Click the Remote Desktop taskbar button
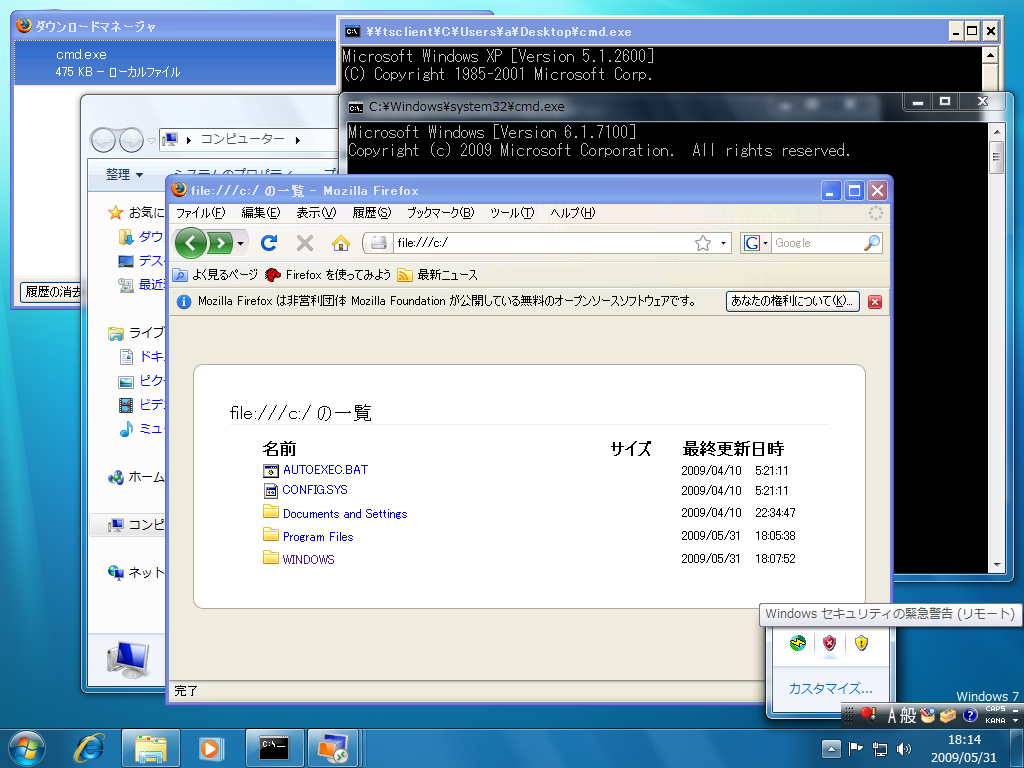This screenshot has height=768, width=1024. point(333,748)
